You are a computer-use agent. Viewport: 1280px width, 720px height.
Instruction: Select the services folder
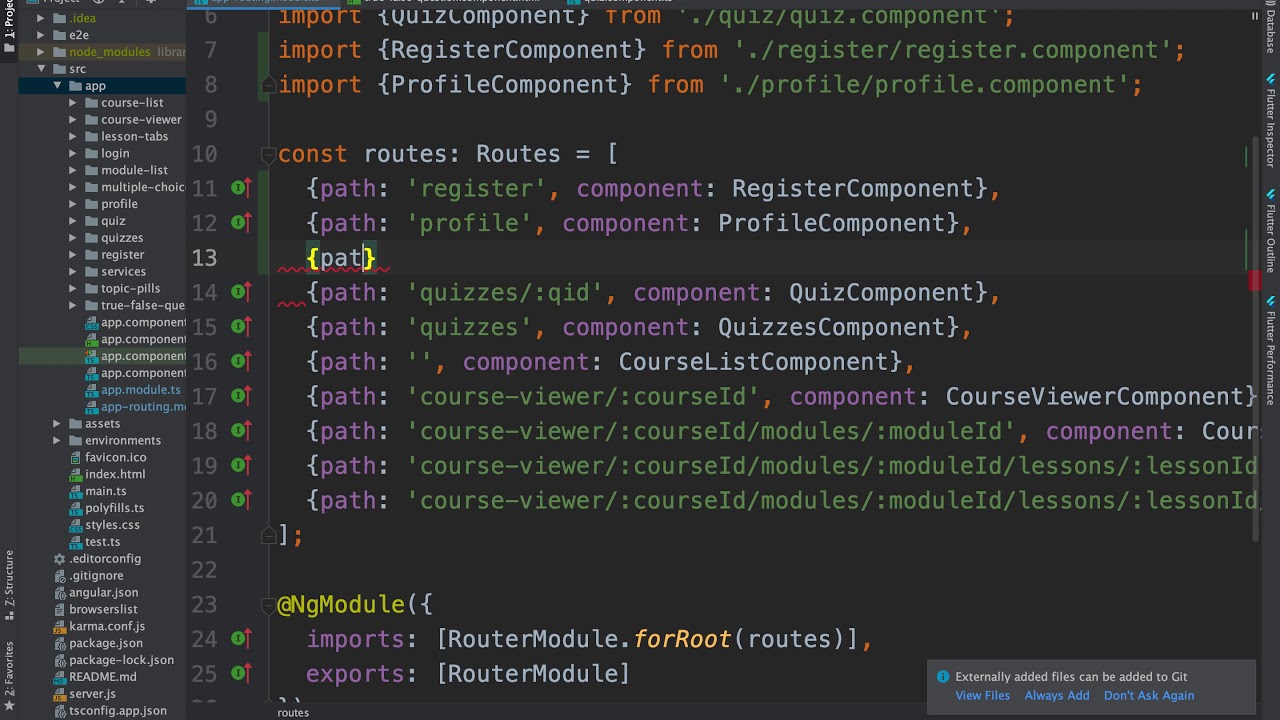[x=123, y=272]
